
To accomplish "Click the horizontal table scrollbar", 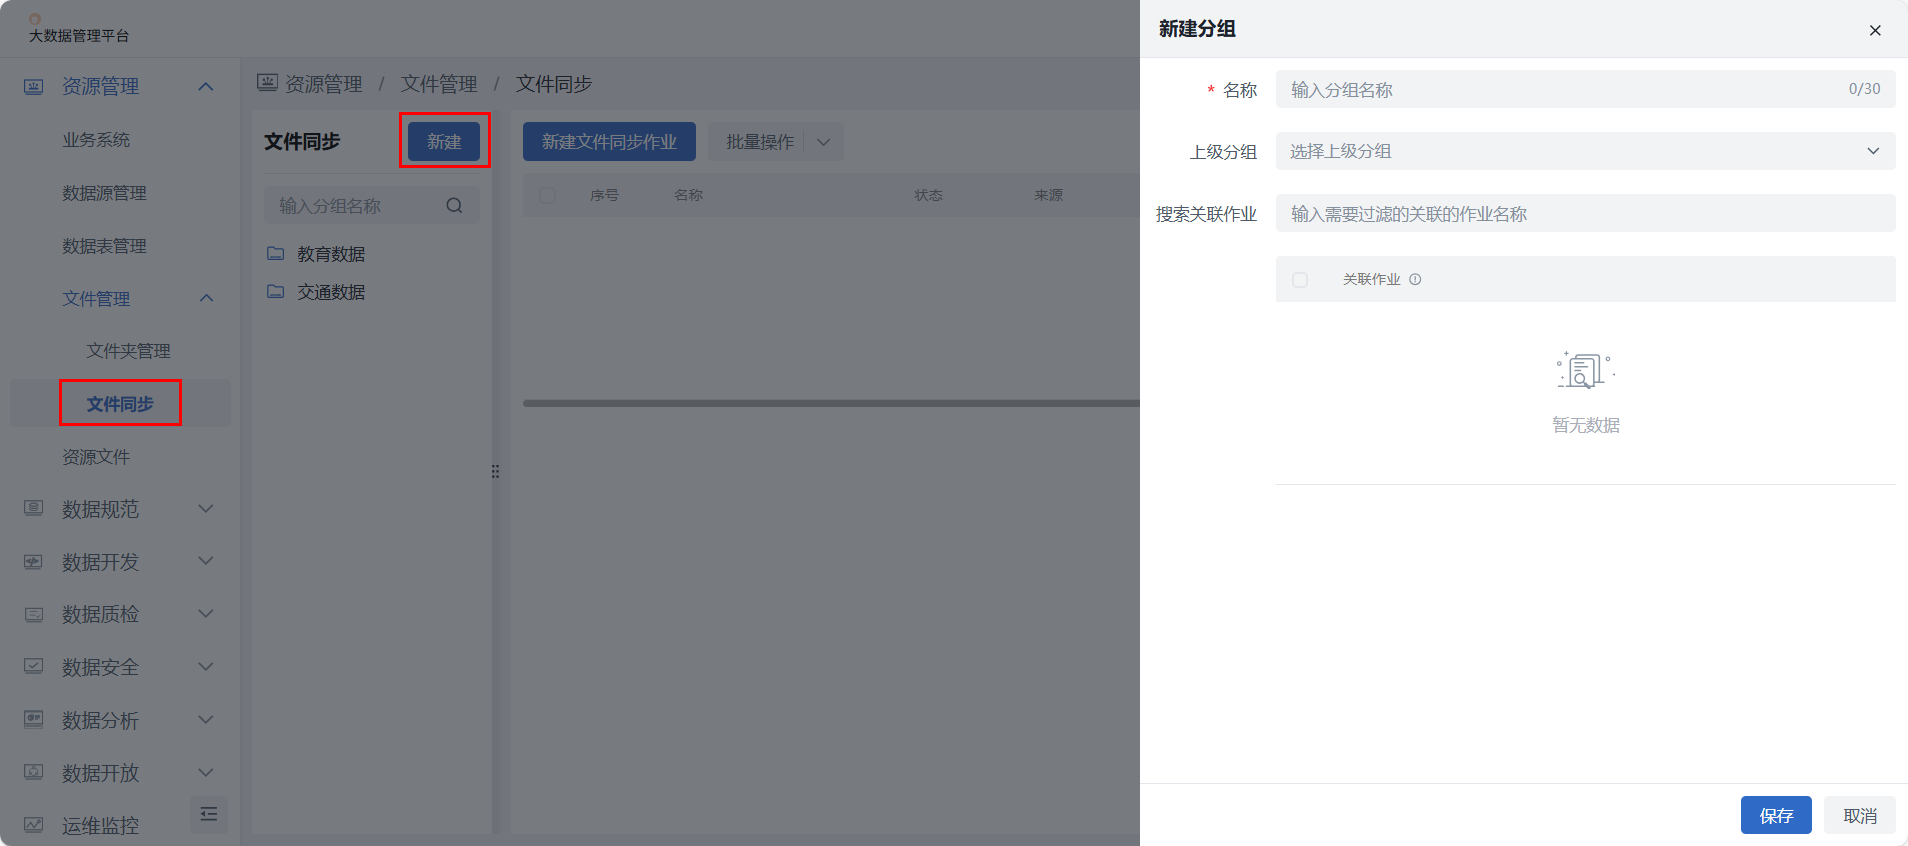I will point(831,403).
